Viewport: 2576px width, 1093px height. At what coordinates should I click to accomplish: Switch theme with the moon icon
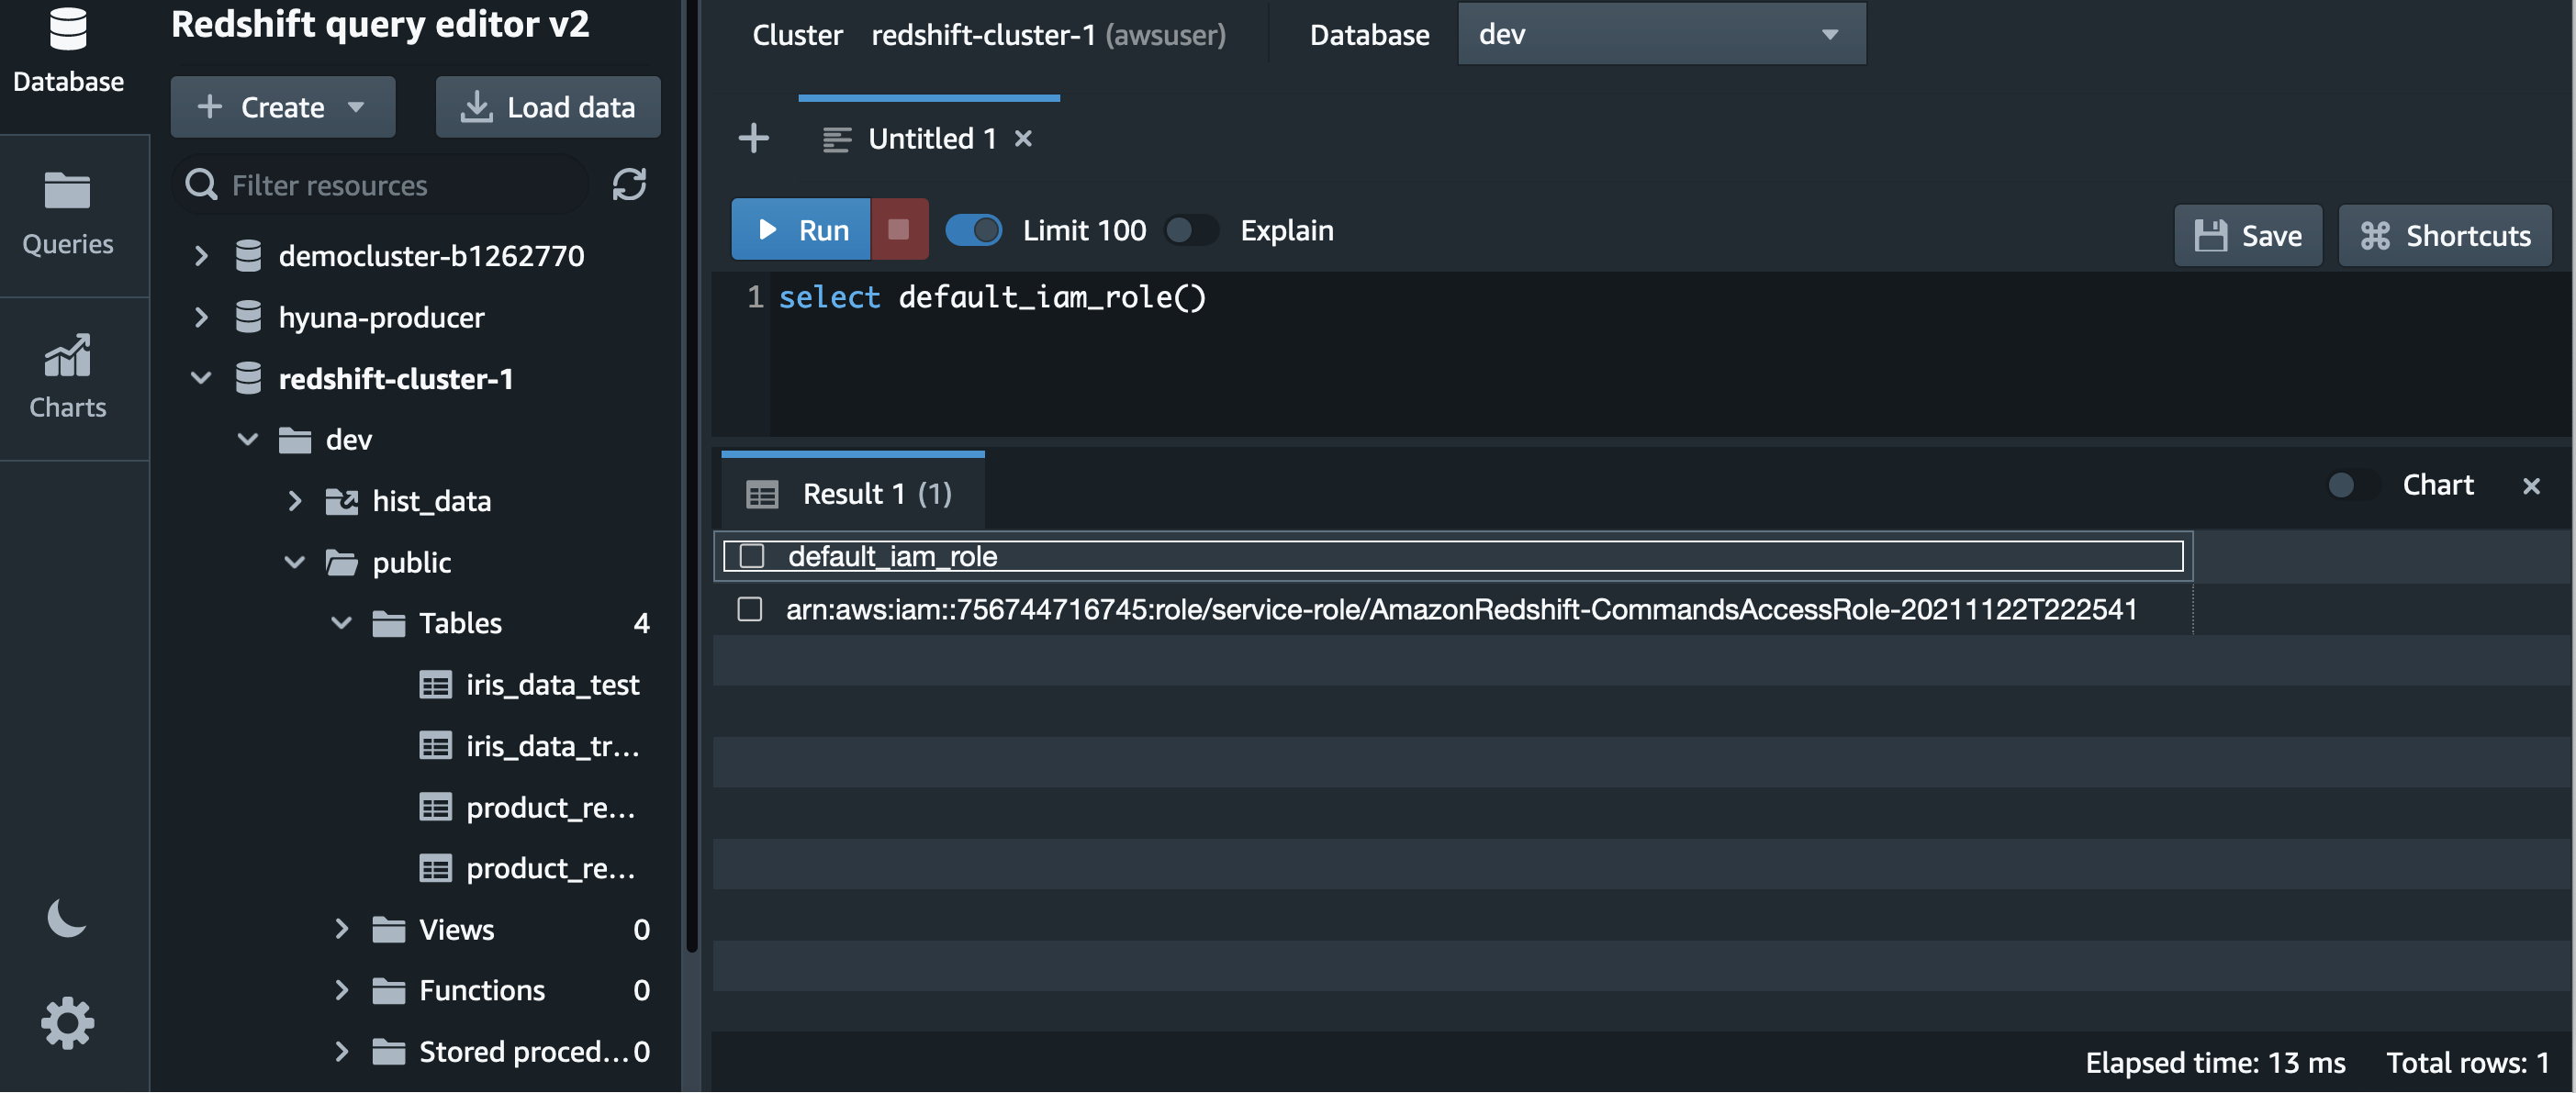pyautogui.click(x=66, y=917)
